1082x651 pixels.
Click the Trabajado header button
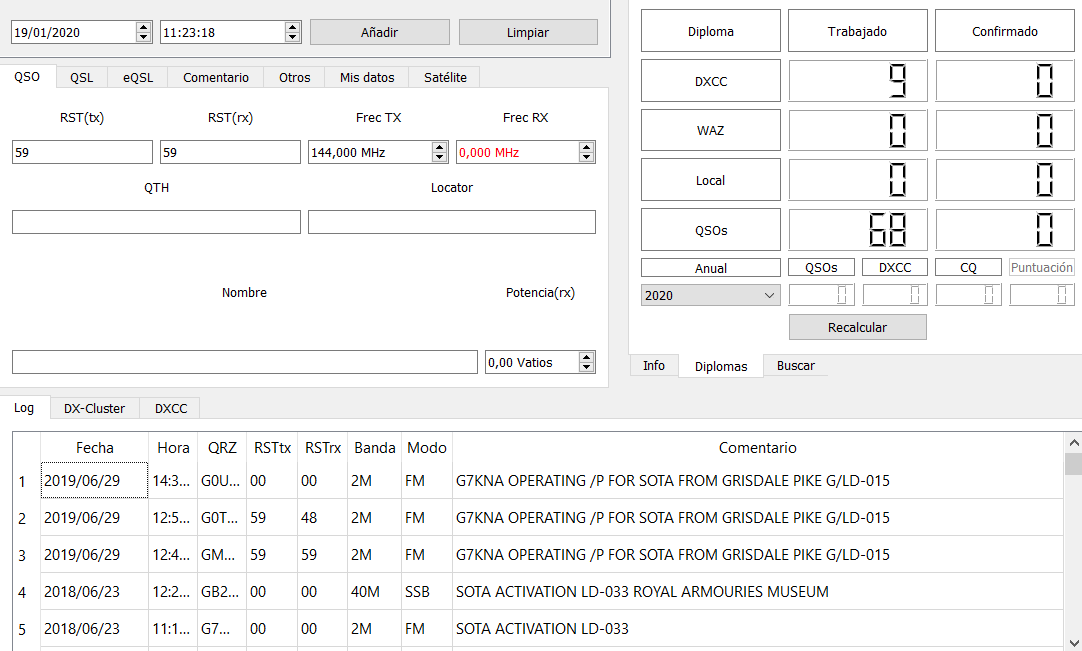click(x=858, y=31)
